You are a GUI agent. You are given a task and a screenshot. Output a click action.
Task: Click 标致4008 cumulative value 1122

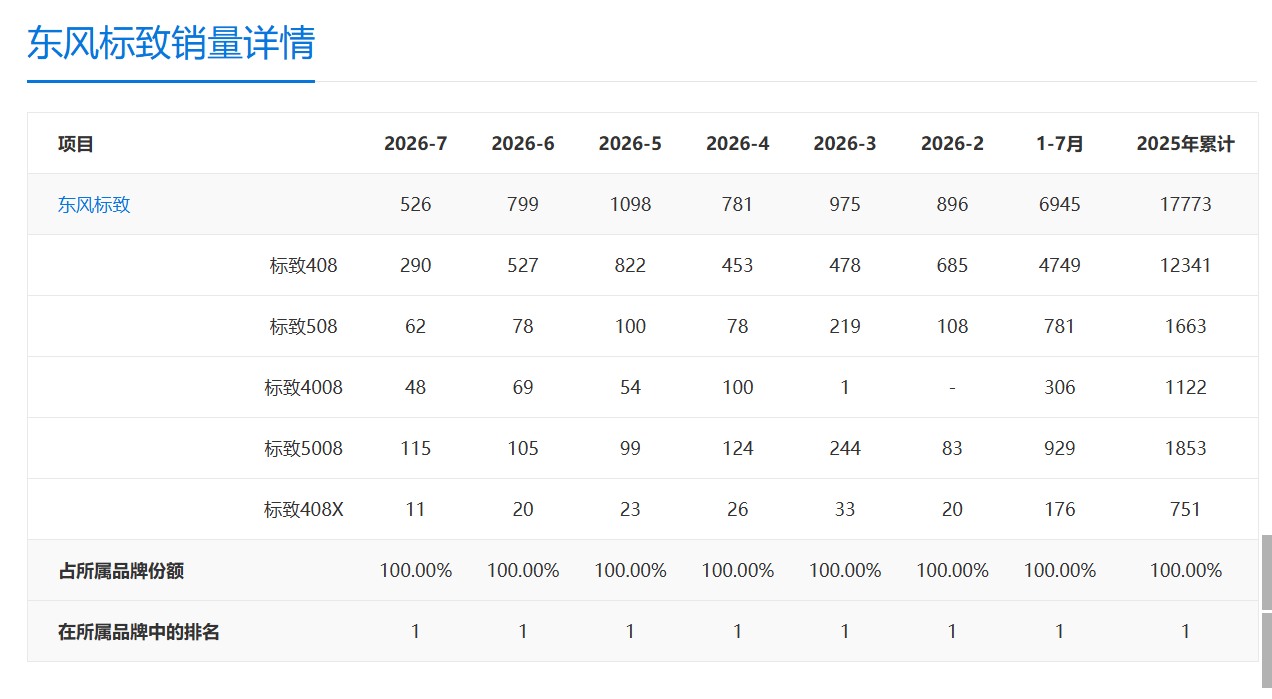pos(1186,388)
